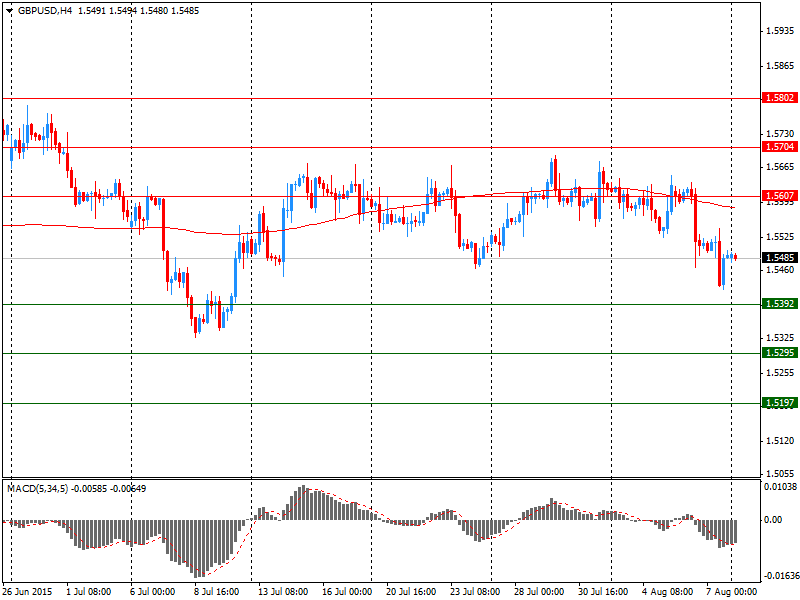Select the red 1.5704 resistance price label
Screen dimensions: 800x600
pos(780,147)
